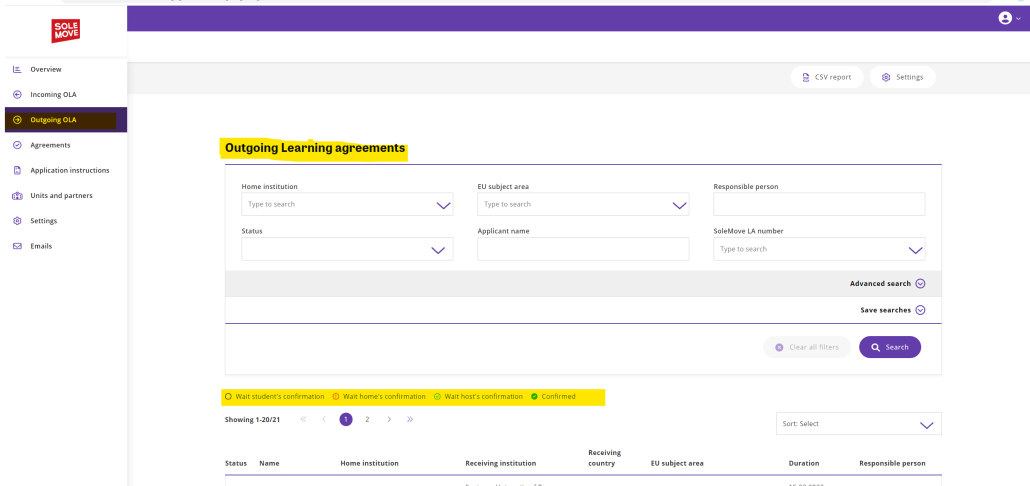This screenshot has height=486, width=1030.
Task: Click the Application instructions document icon
Action: [18, 170]
